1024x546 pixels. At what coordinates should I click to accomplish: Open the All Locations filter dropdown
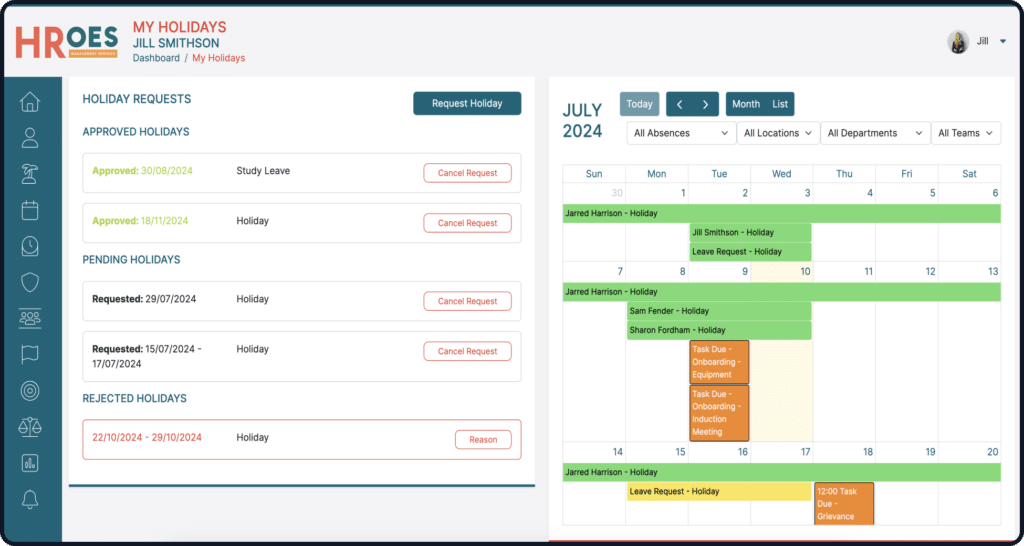(778, 133)
